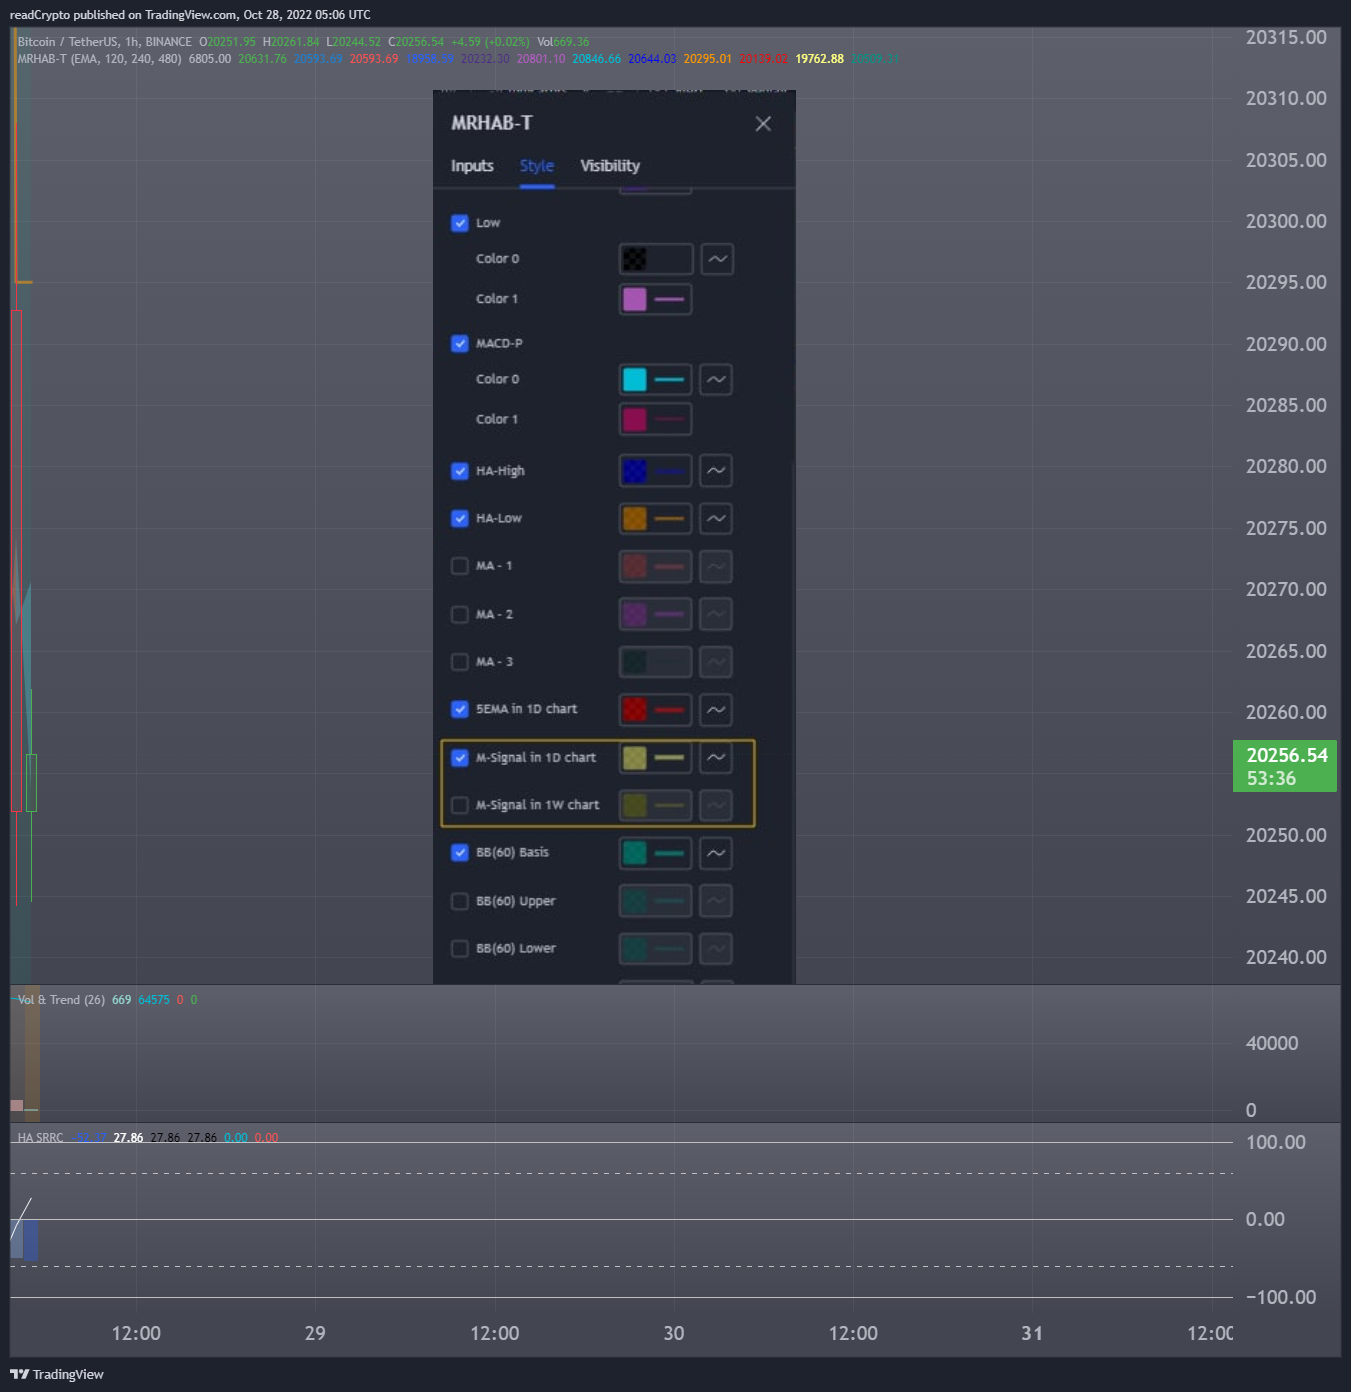1351x1392 pixels.
Task: Disable the HA-Low plot
Action: tap(460, 518)
